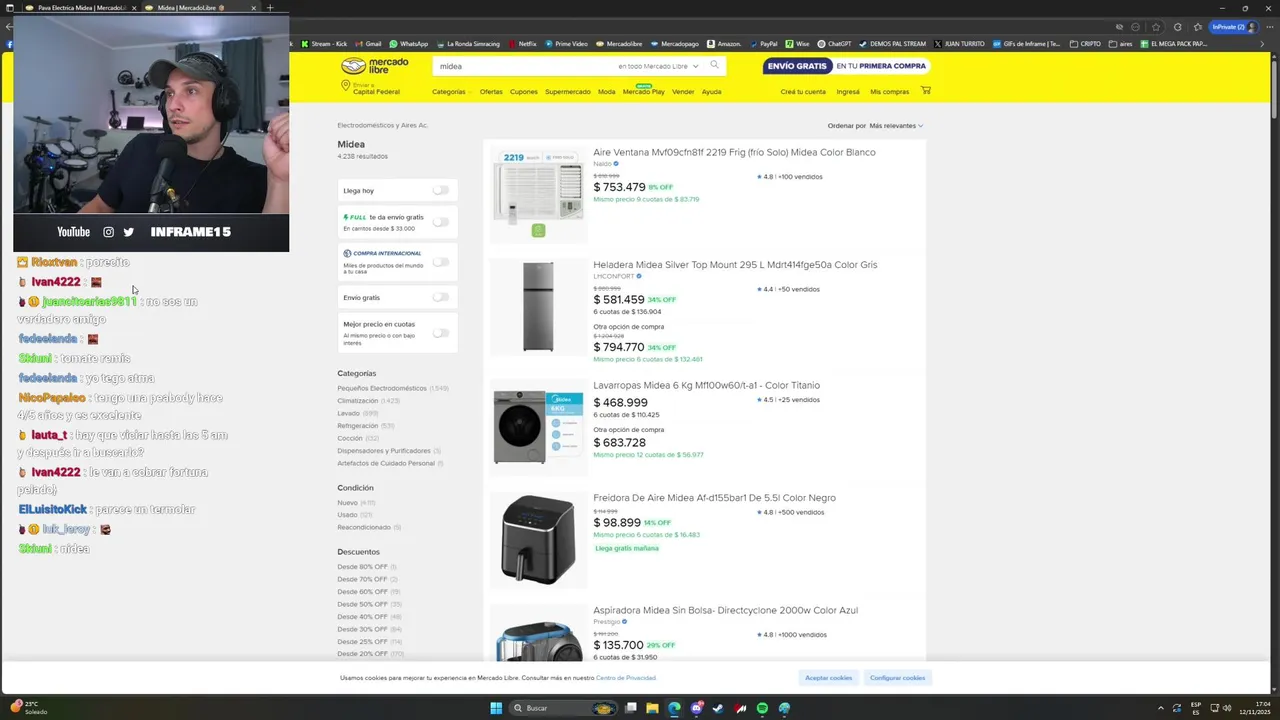1280x720 pixels.
Task: Click Ofertas in the navigation bar
Action: [491, 92]
